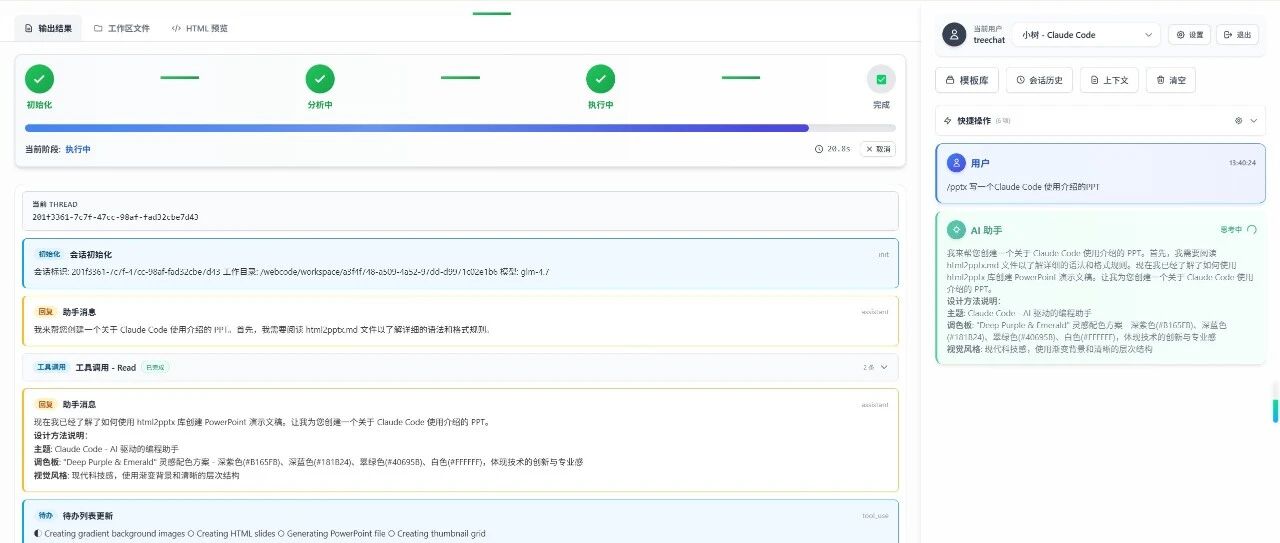The width and height of the screenshot is (1280, 543).
Task: Click the execution progress bar
Action: [460, 128]
